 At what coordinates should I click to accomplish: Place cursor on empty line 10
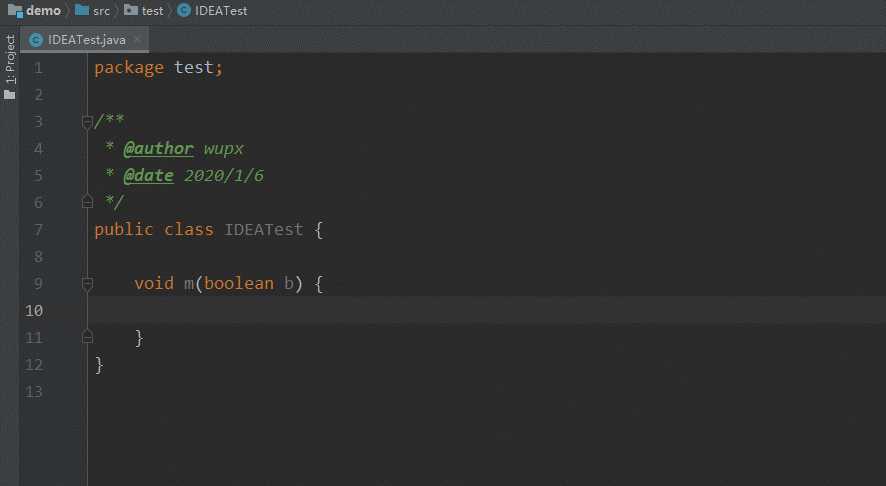486,310
